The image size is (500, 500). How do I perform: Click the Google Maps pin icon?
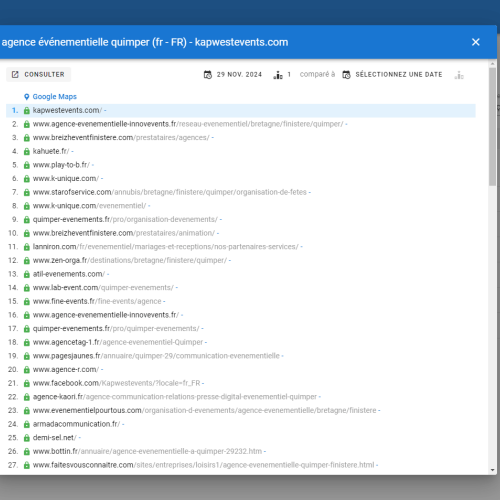tap(27, 97)
